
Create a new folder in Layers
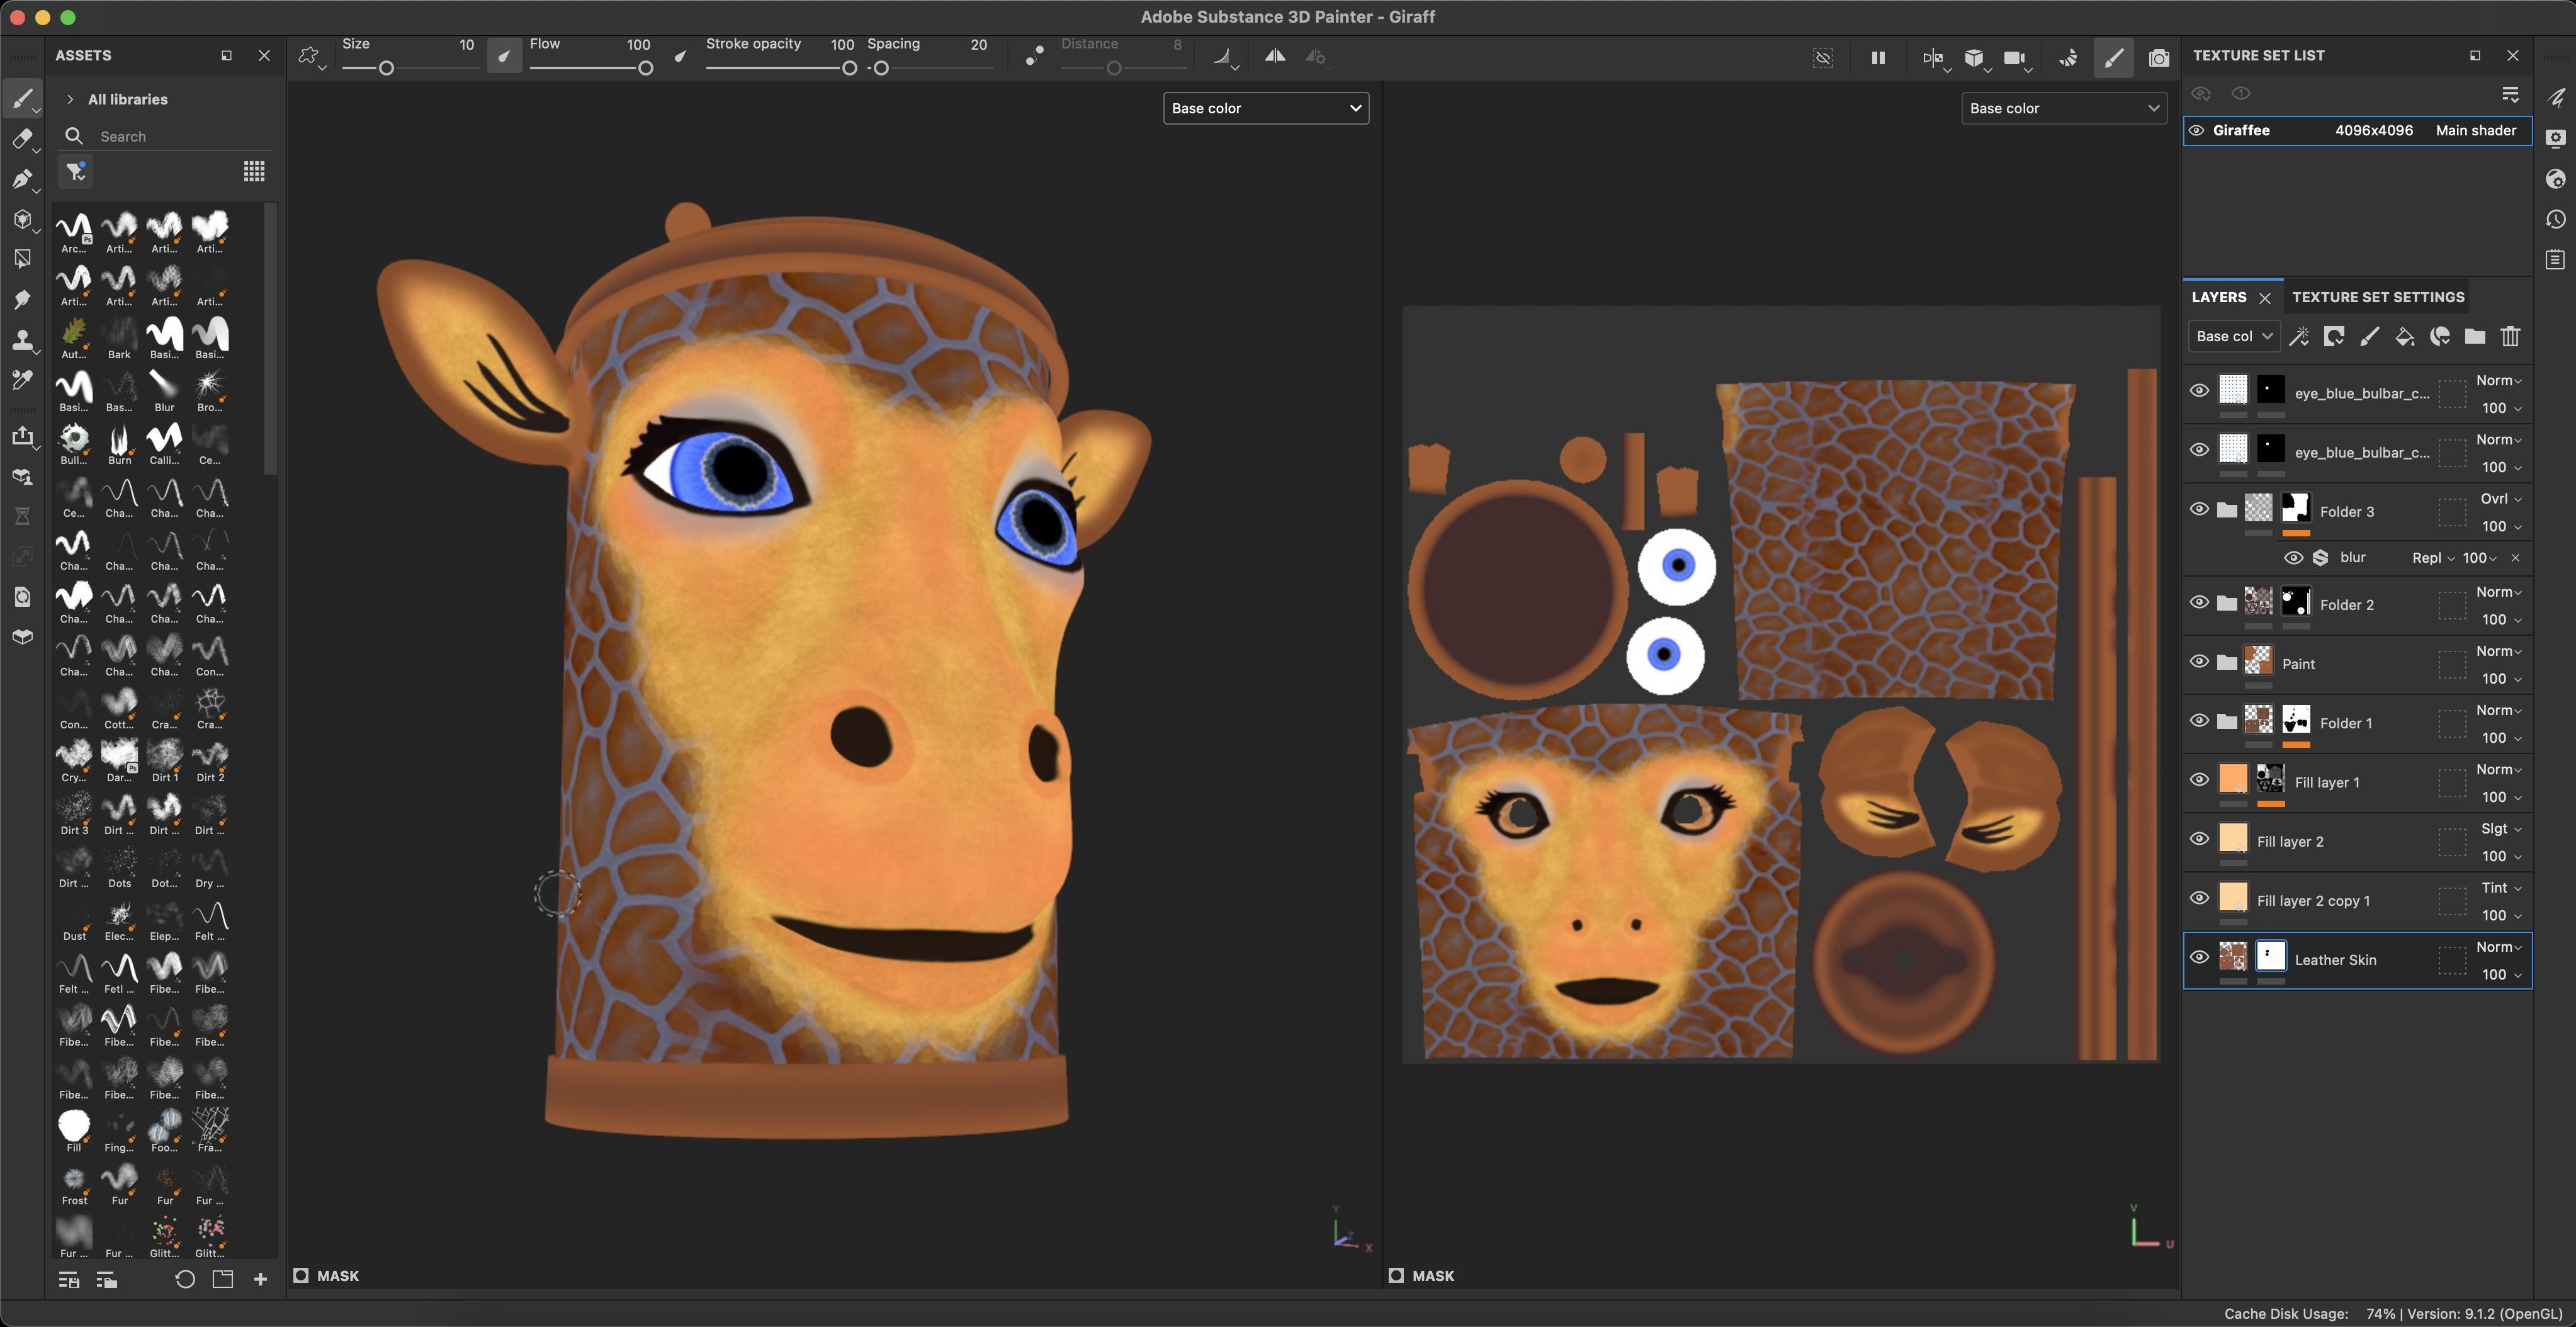click(2474, 337)
